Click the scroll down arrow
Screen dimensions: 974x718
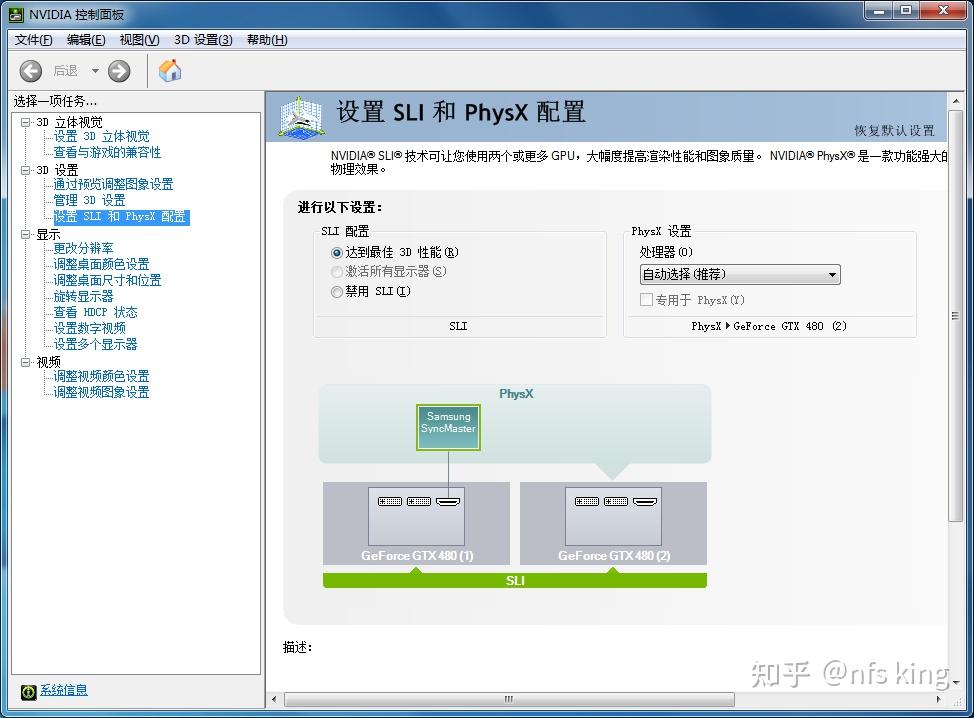pyautogui.click(x=955, y=681)
